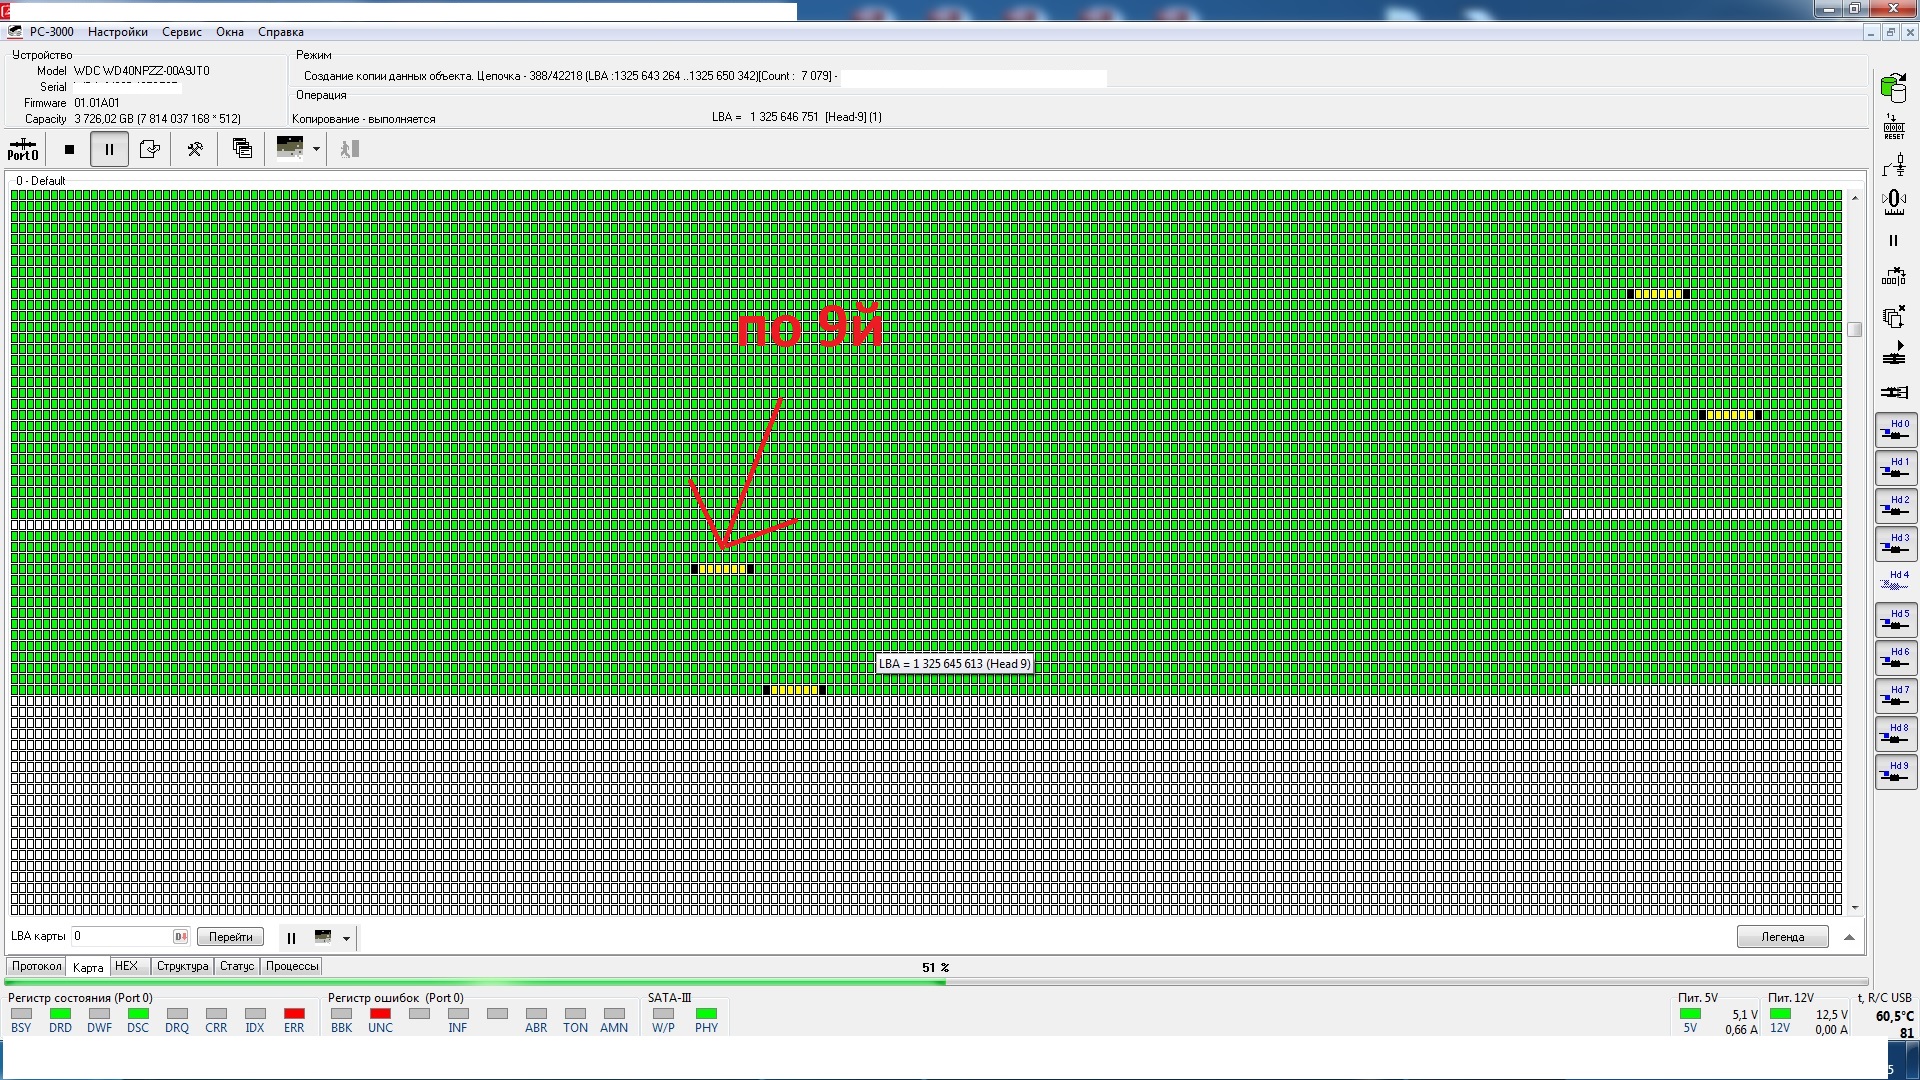Click the stacked windows toolbar icon
Screen dimensions: 1920x1080
coord(242,149)
